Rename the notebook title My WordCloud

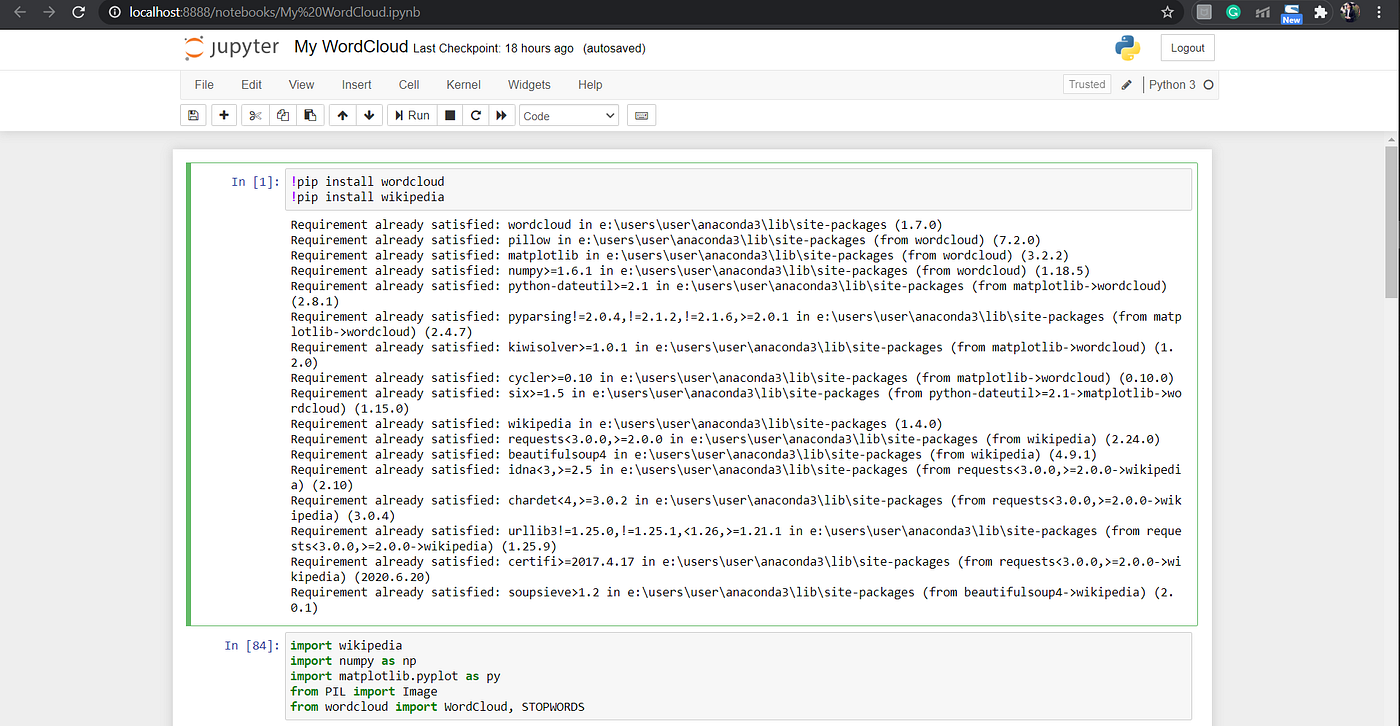click(351, 47)
